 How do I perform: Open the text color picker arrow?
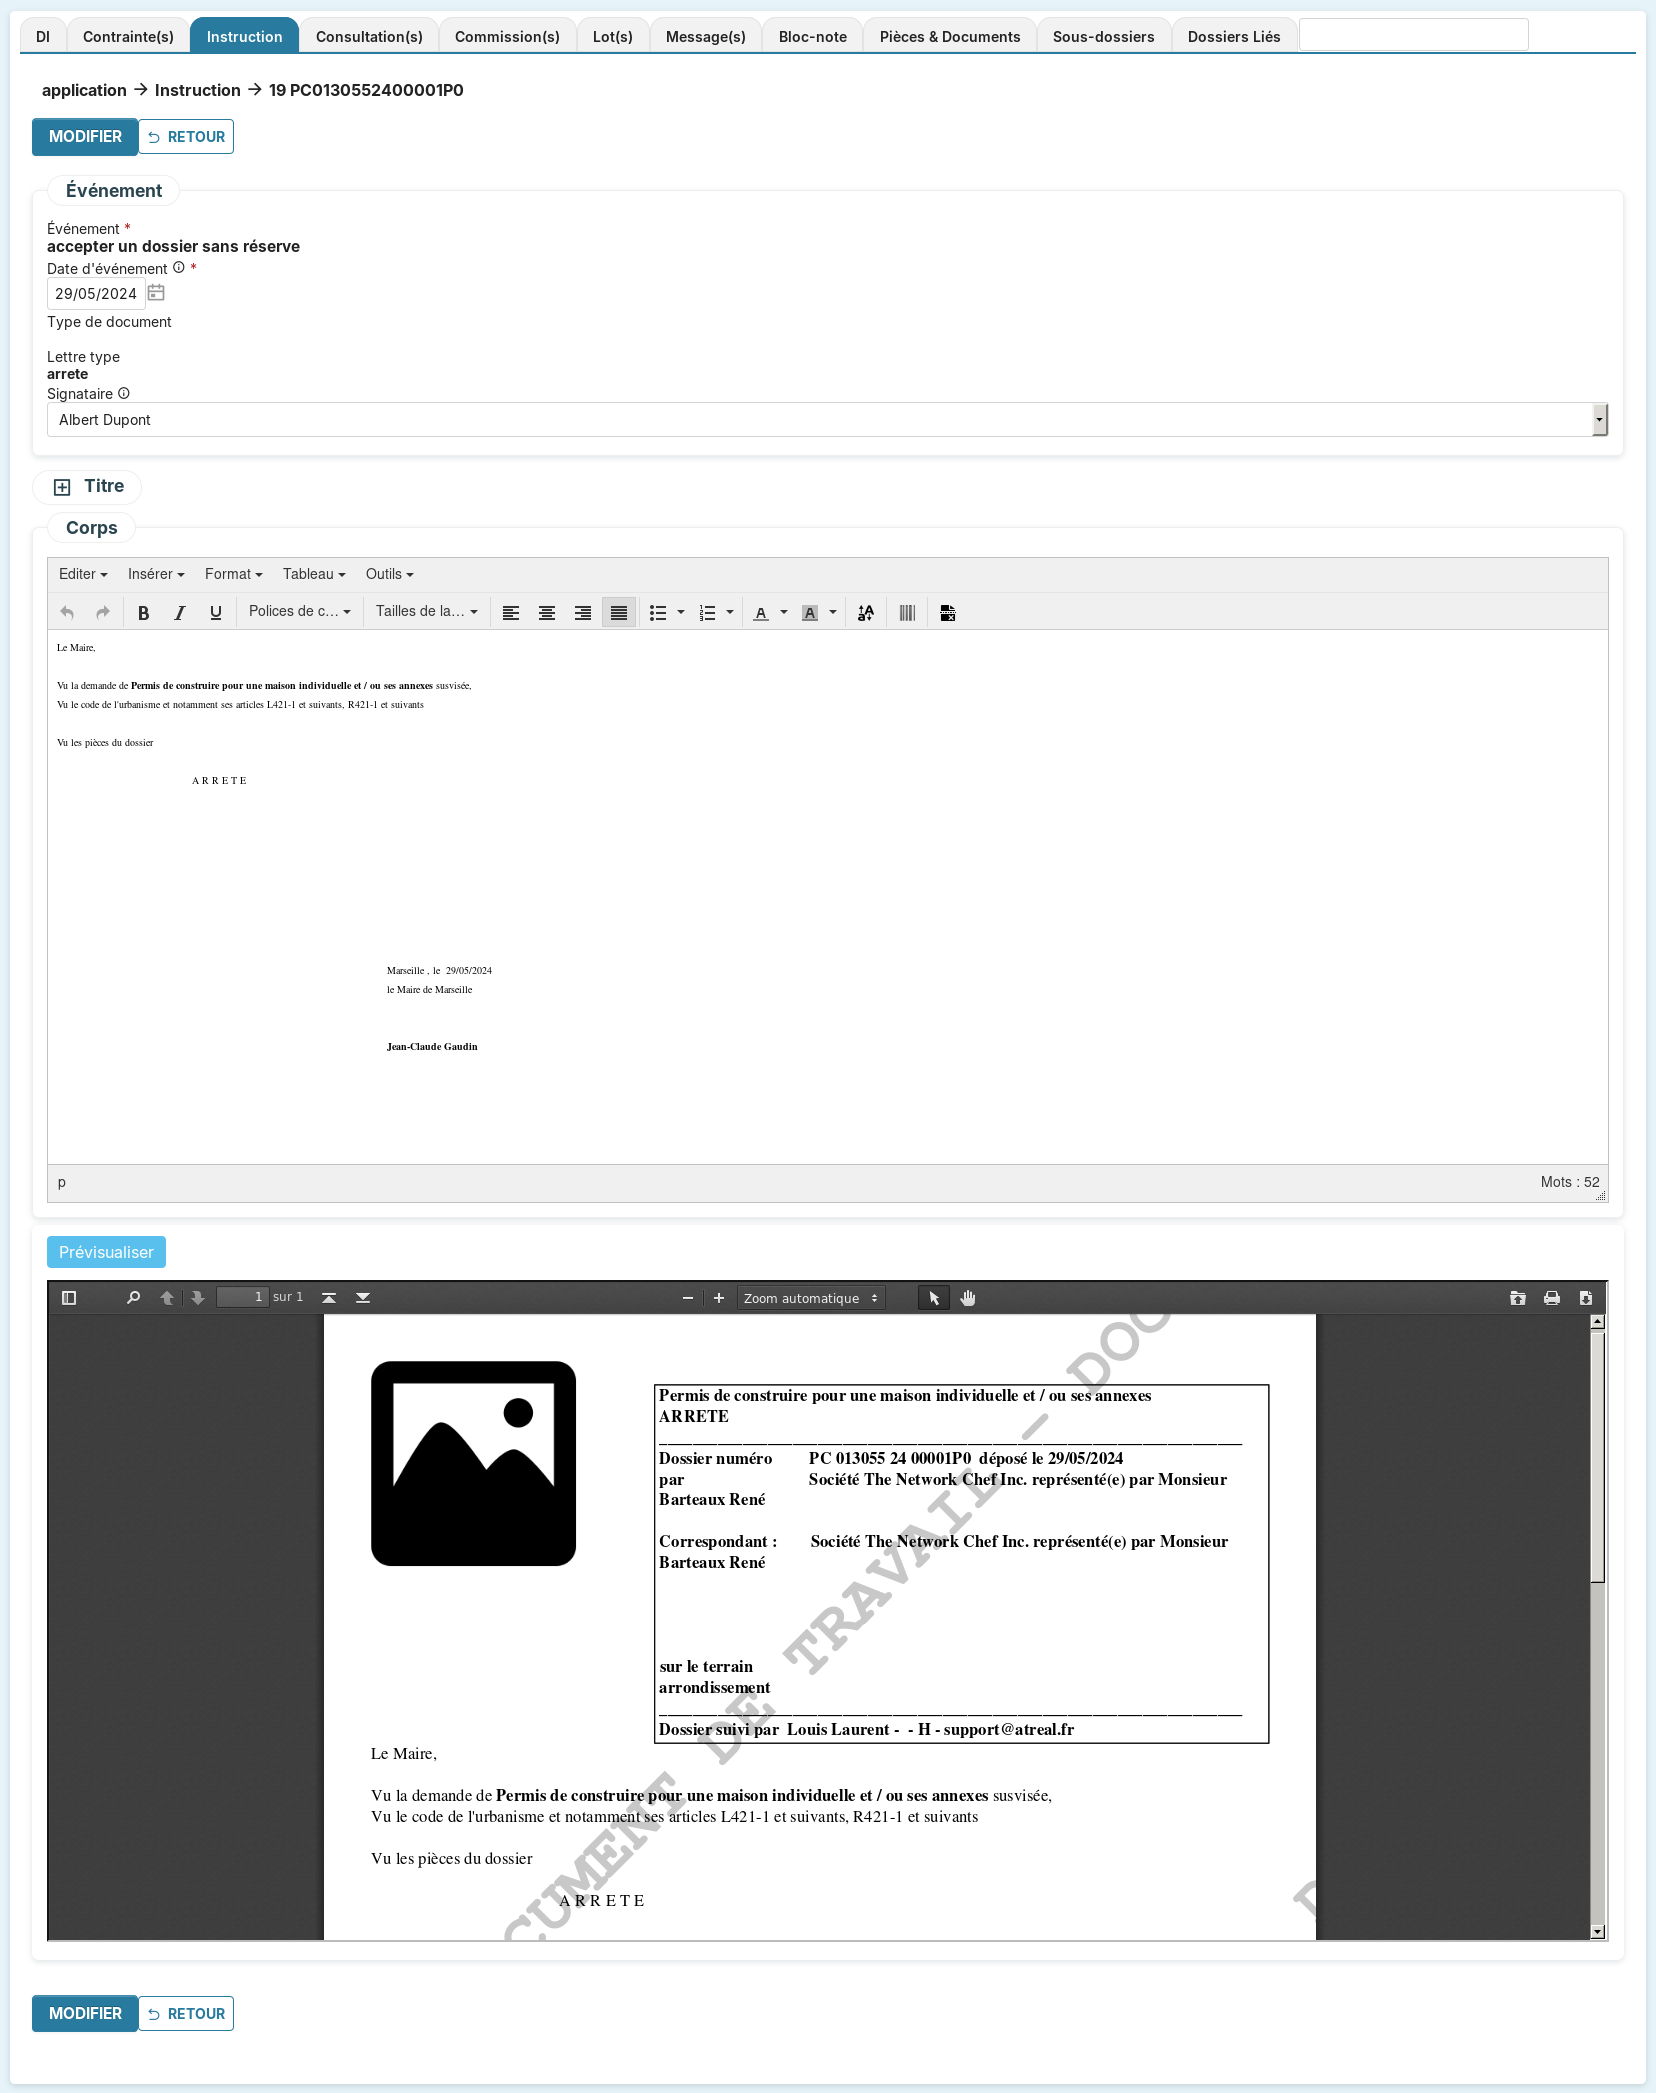click(784, 613)
